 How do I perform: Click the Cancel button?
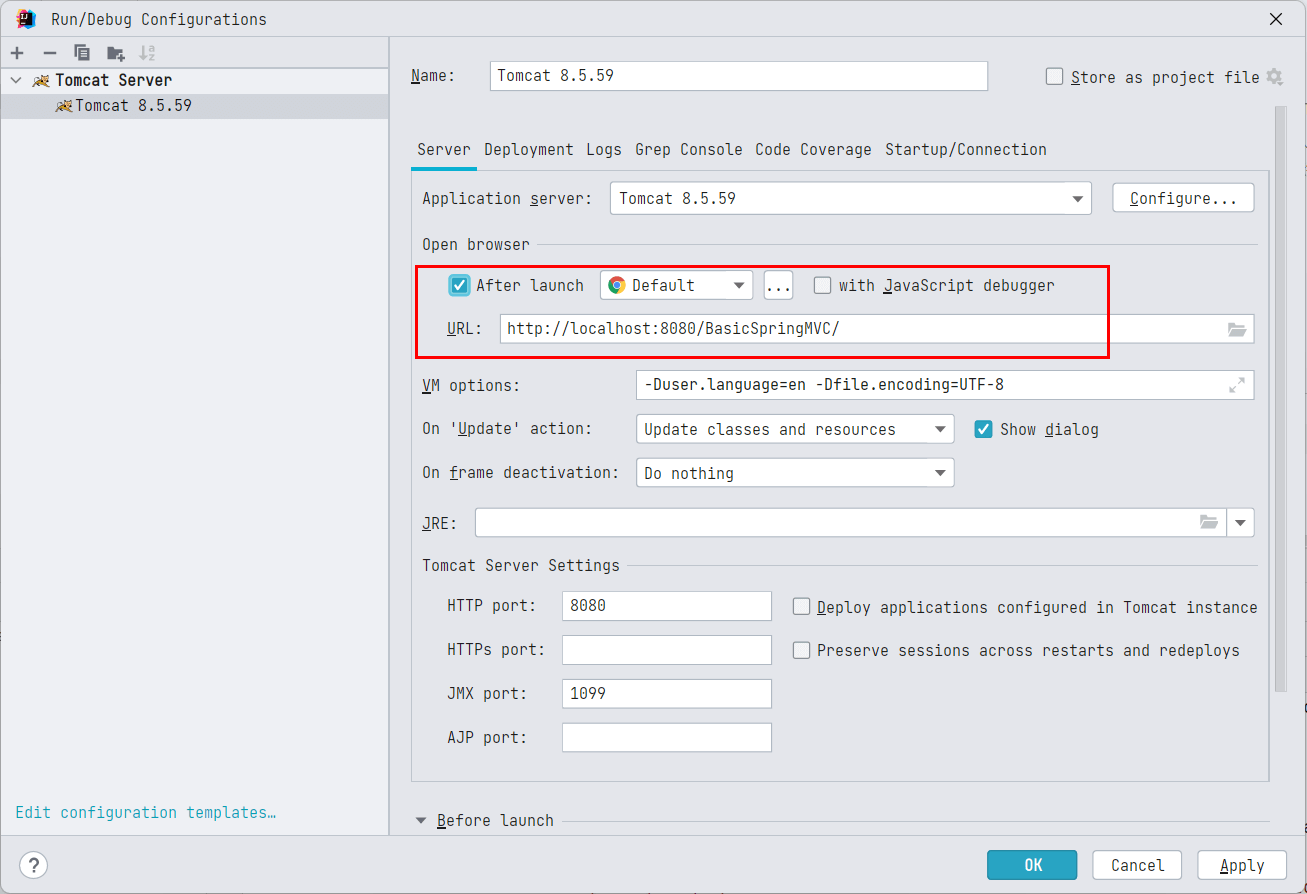[1138, 865]
